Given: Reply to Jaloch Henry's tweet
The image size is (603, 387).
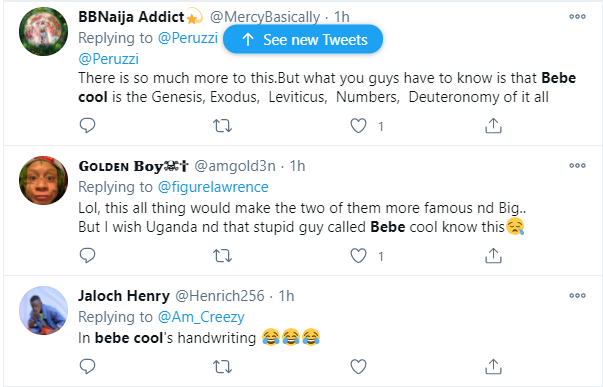Looking at the screenshot, I should 87,367.
